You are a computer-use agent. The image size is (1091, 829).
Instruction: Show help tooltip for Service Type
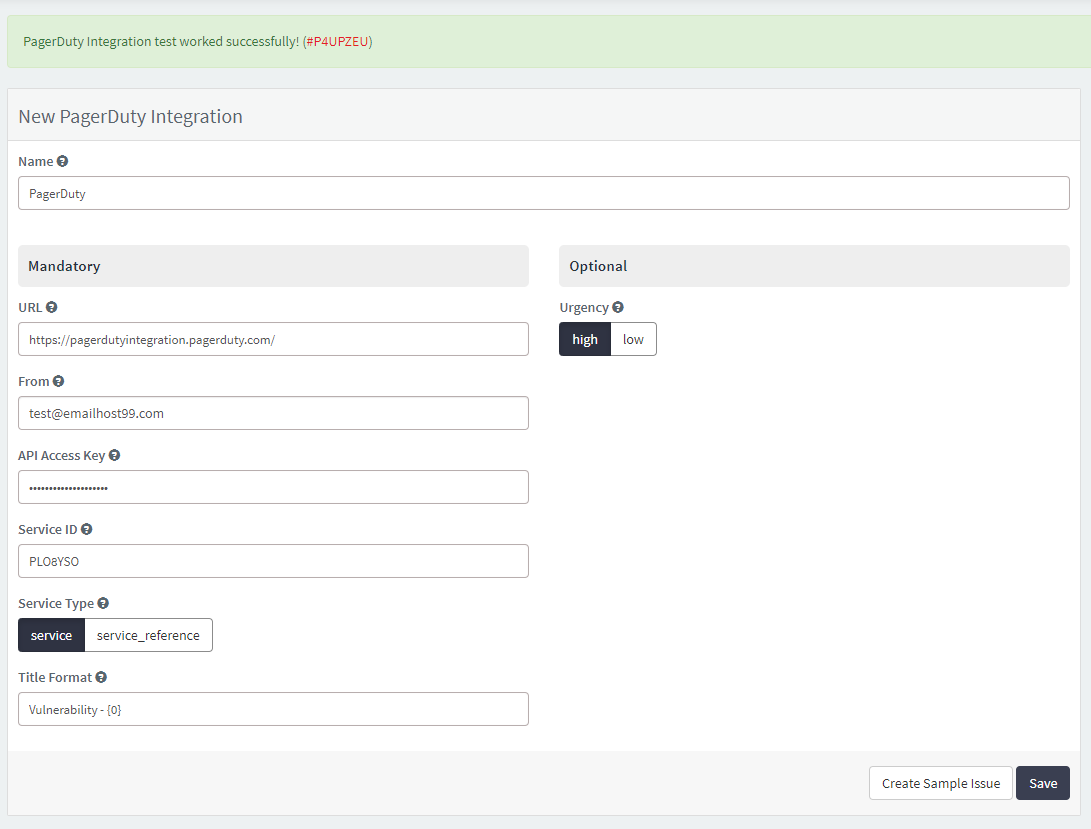pos(103,603)
